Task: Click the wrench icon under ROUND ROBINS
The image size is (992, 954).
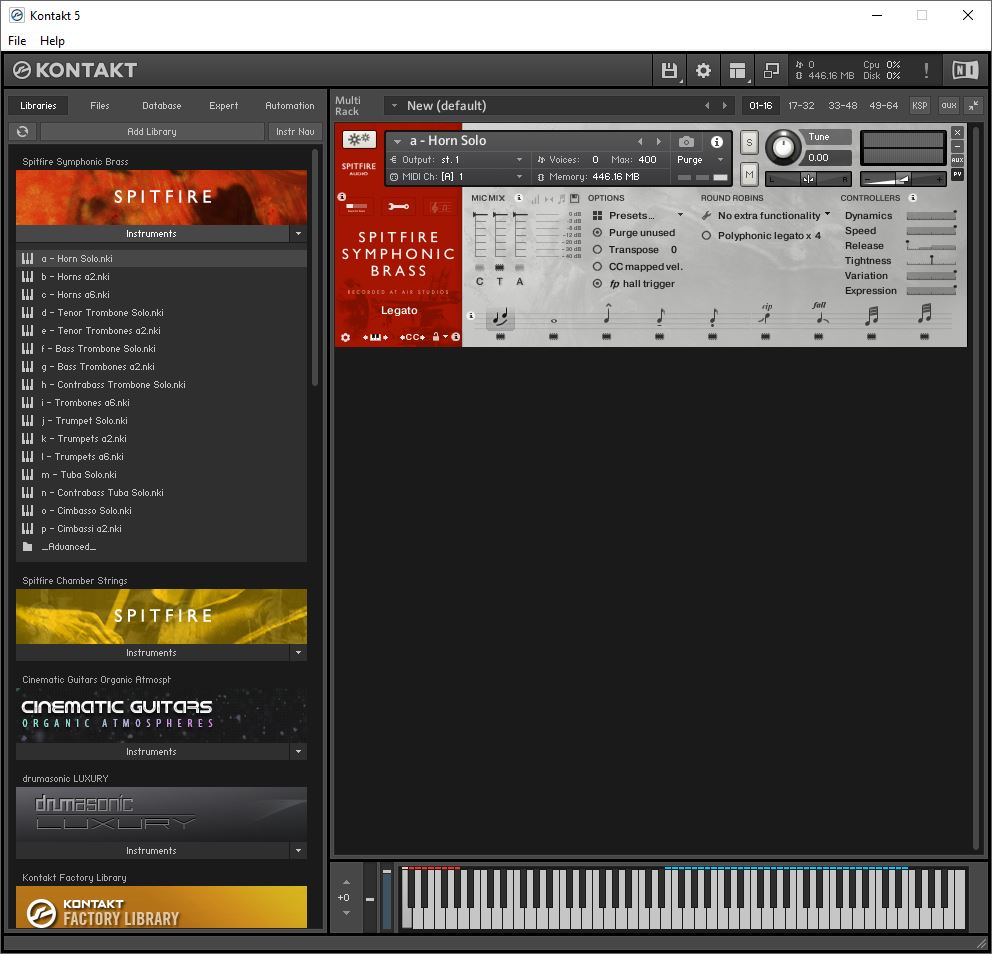Action: pos(707,216)
